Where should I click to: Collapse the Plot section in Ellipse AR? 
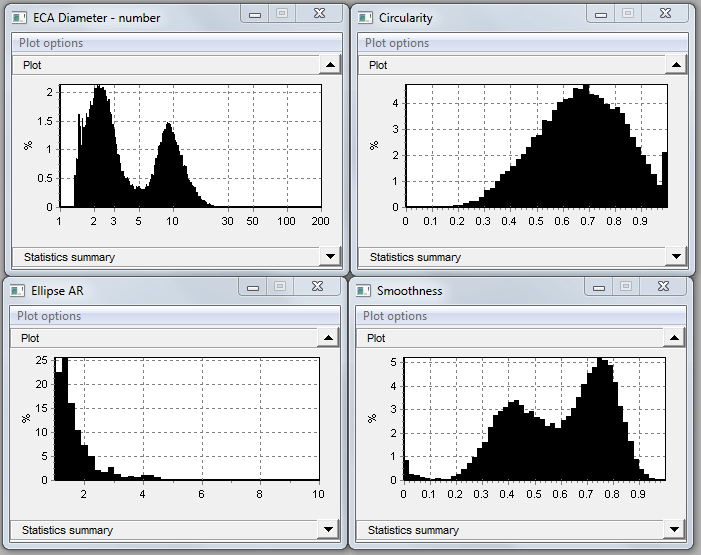(x=330, y=338)
